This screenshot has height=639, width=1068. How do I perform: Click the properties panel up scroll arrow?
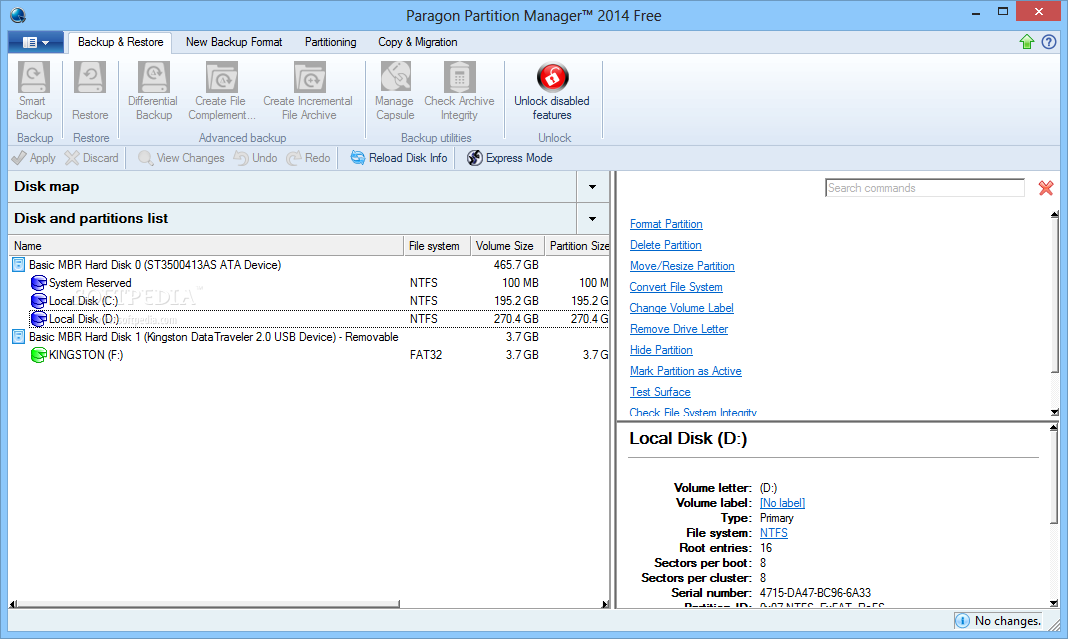pos(1054,428)
